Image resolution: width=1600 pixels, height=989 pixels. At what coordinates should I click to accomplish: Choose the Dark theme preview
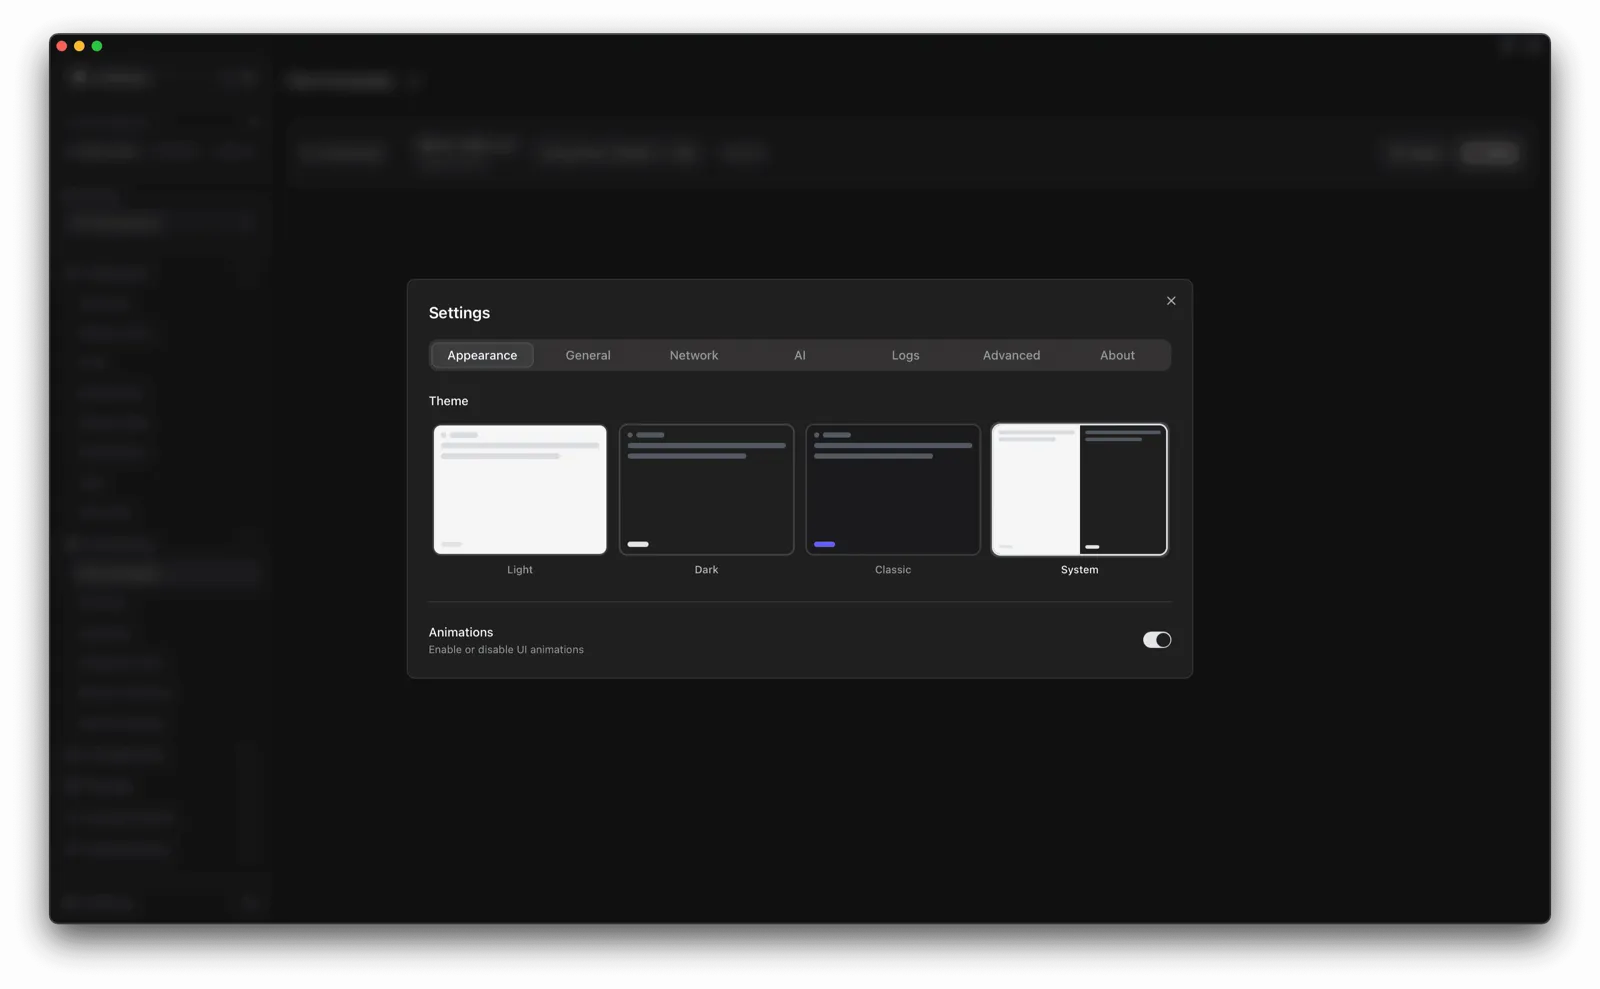706,489
